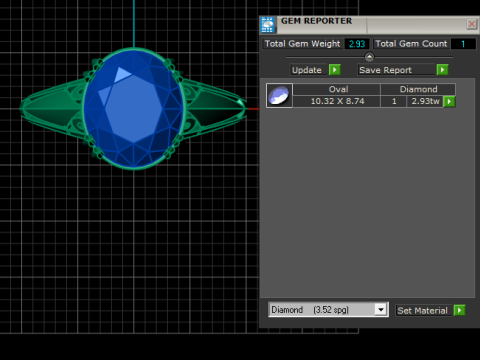The height and width of the screenshot is (360, 480).
Task: Select the blue oval gem in viewport
Action: (x=133, y=109)
